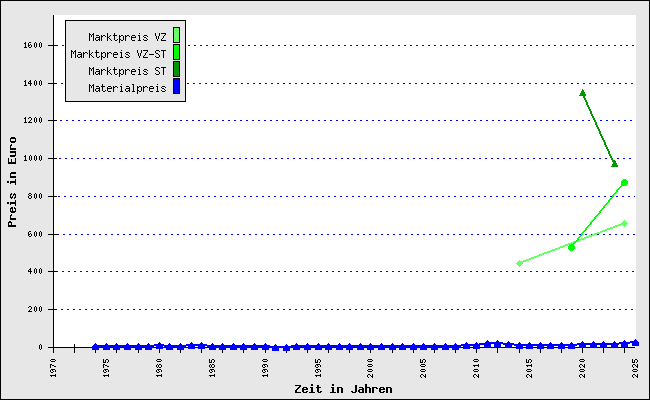The image size is (650, 400).
Task: Click the bright green circle marker near 530 Euro
Action: pyautogui.click(x=572, y=247)
